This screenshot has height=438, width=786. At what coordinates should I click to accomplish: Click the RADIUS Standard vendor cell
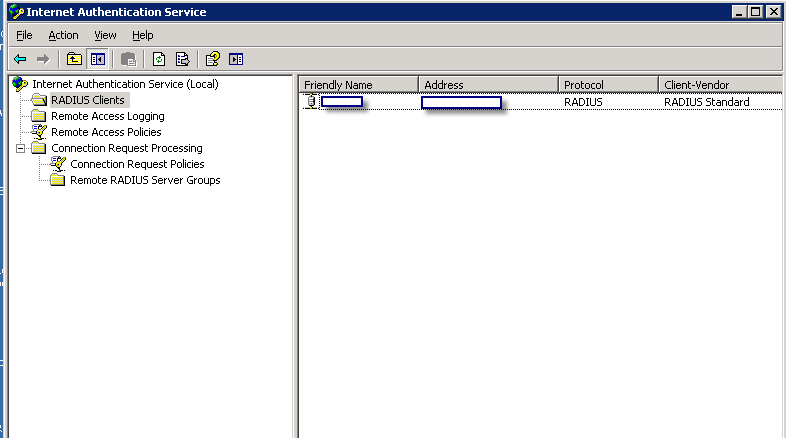tap(707, 102)
